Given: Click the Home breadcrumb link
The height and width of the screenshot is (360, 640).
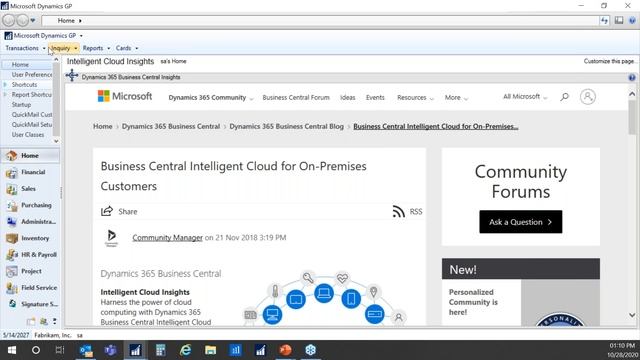Looking at the screenshot, I should [x=102, y=127].
